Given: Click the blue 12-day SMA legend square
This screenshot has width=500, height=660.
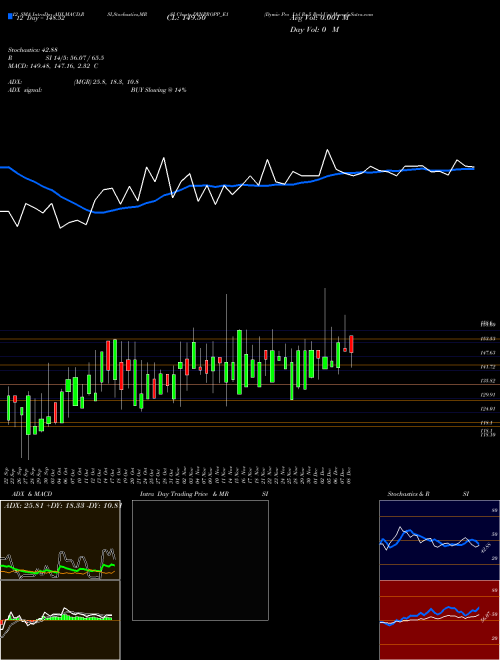Looking at the screenshot, I should pos(11,17).
